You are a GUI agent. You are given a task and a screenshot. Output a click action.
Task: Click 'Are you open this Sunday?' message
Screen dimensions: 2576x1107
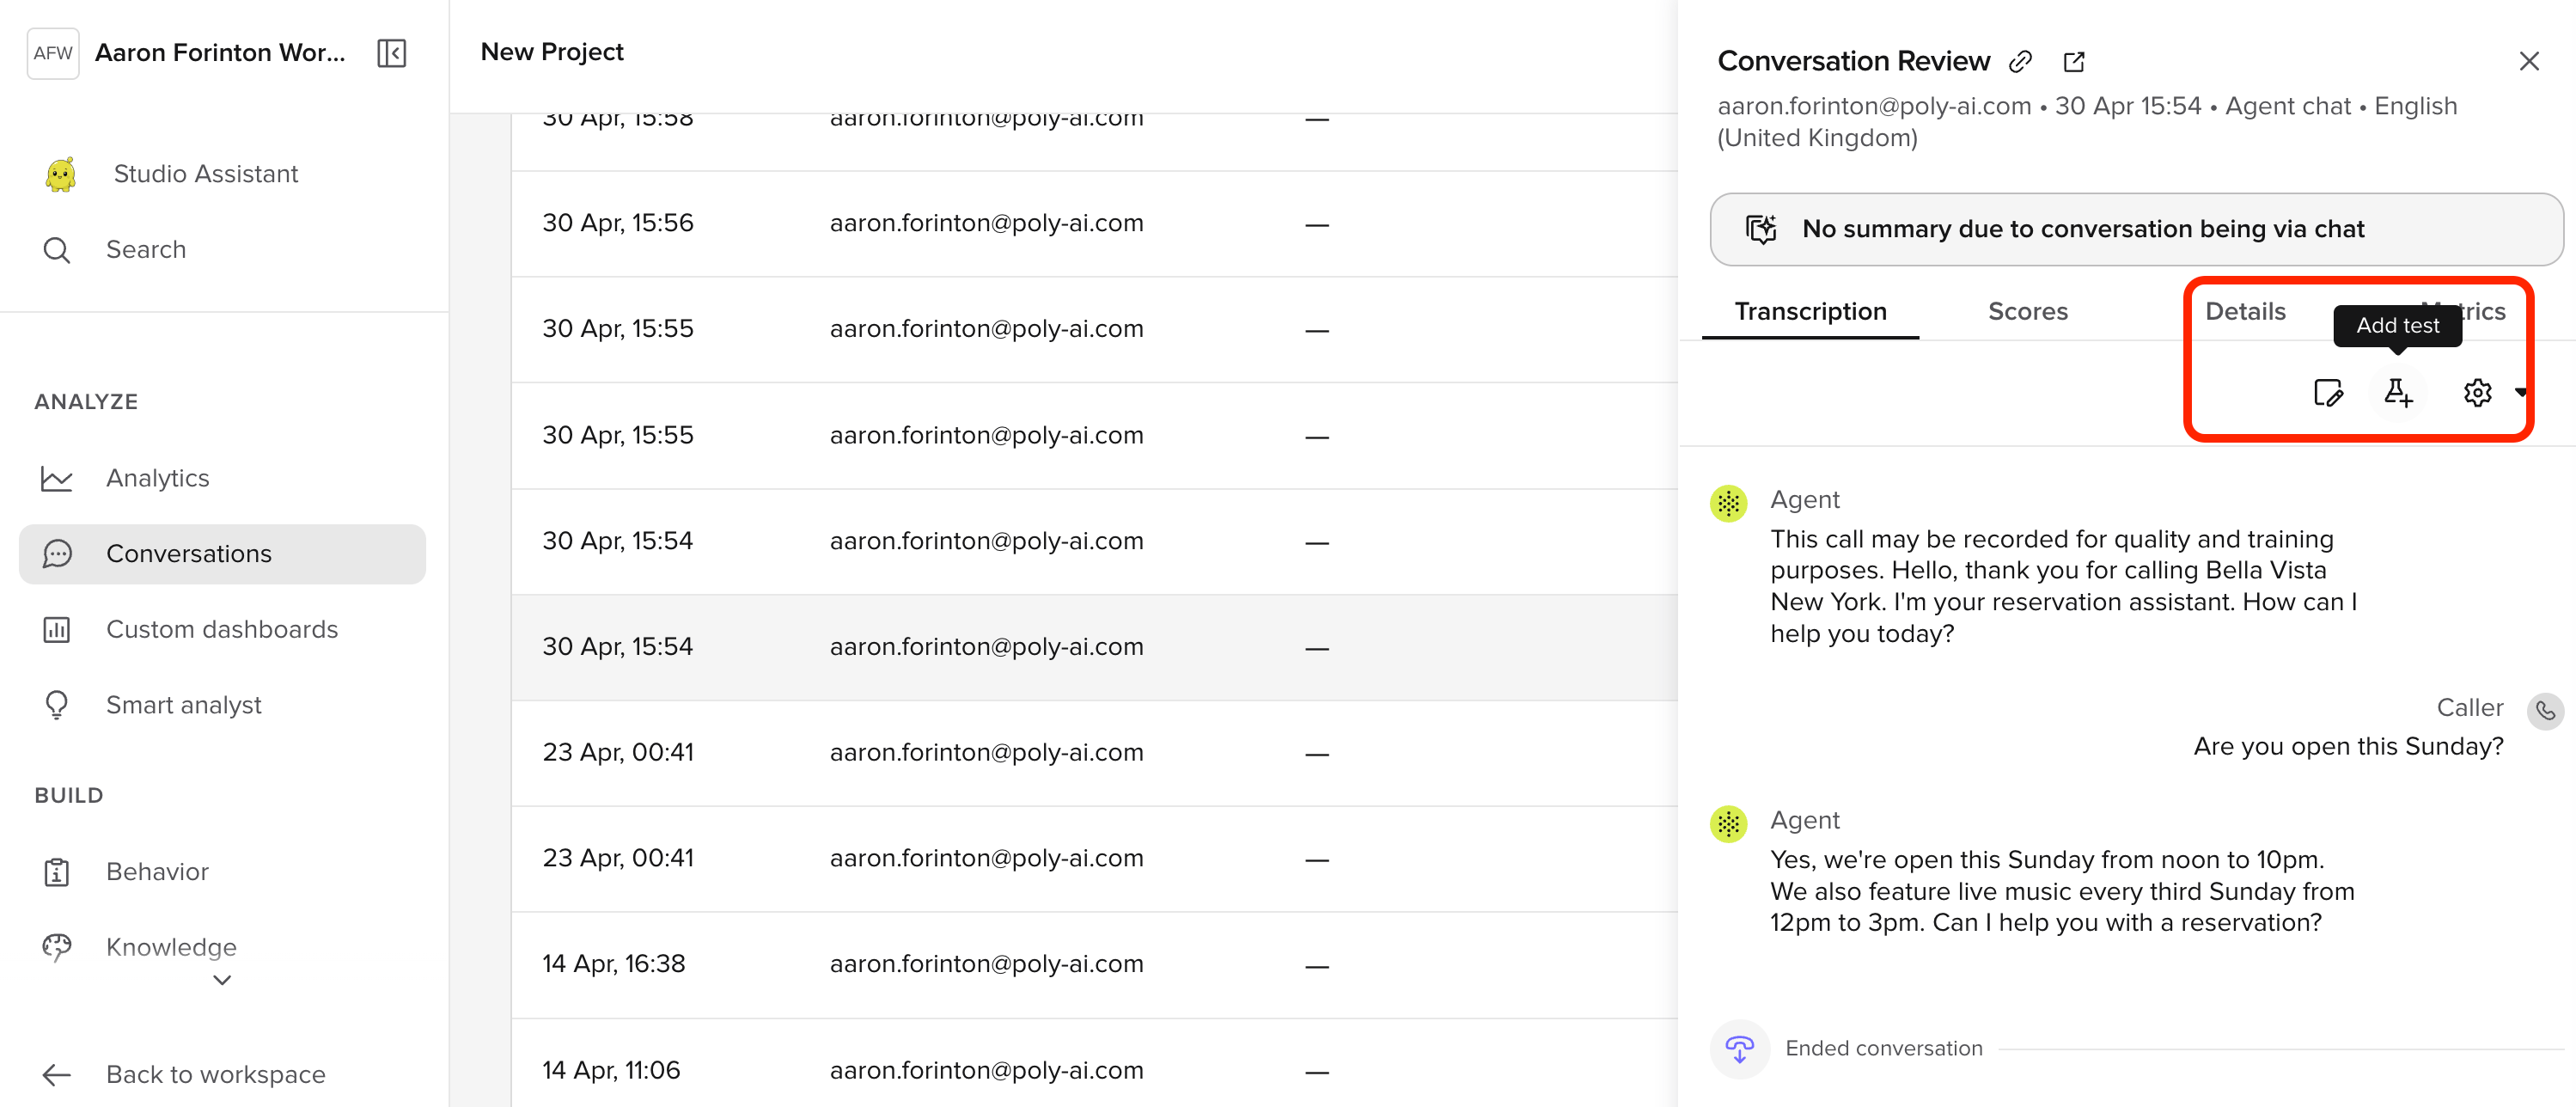pos(2348,747)
